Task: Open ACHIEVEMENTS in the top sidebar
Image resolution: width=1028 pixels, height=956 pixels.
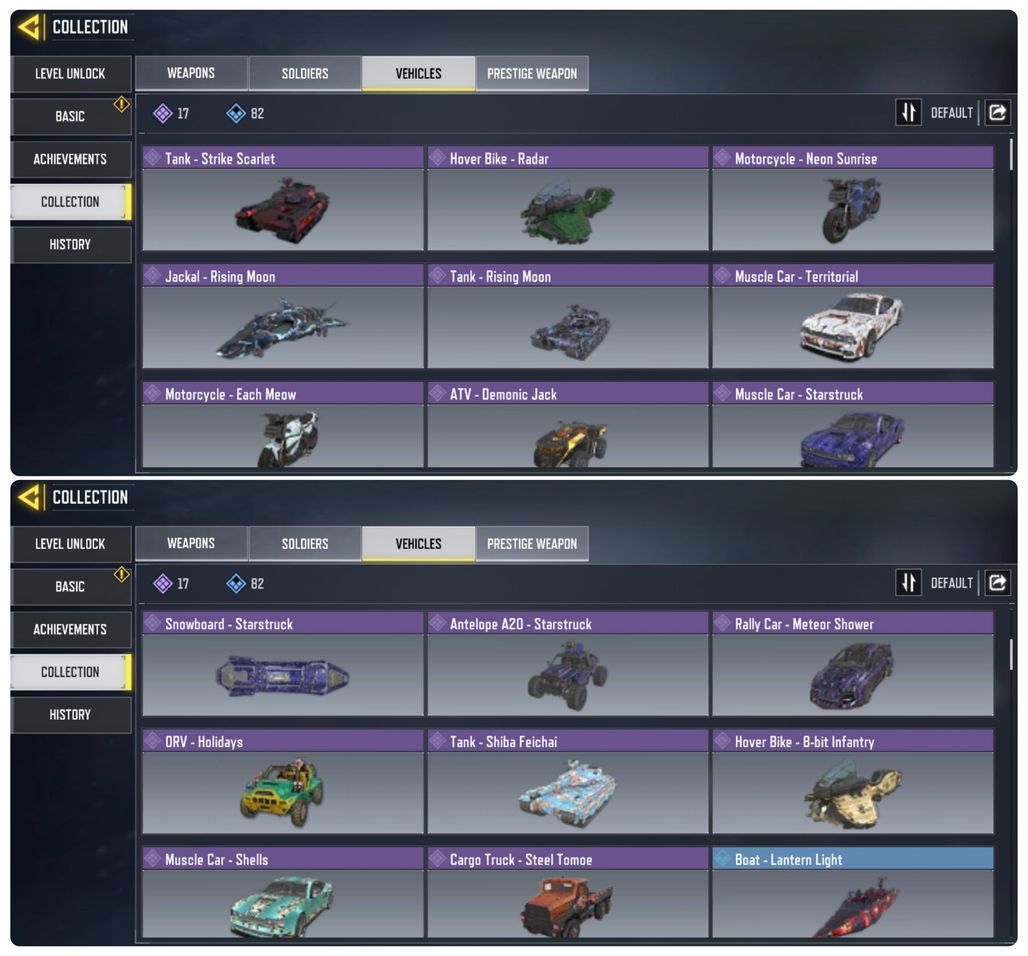Action: pyautogui.click(x=70, y=159)
